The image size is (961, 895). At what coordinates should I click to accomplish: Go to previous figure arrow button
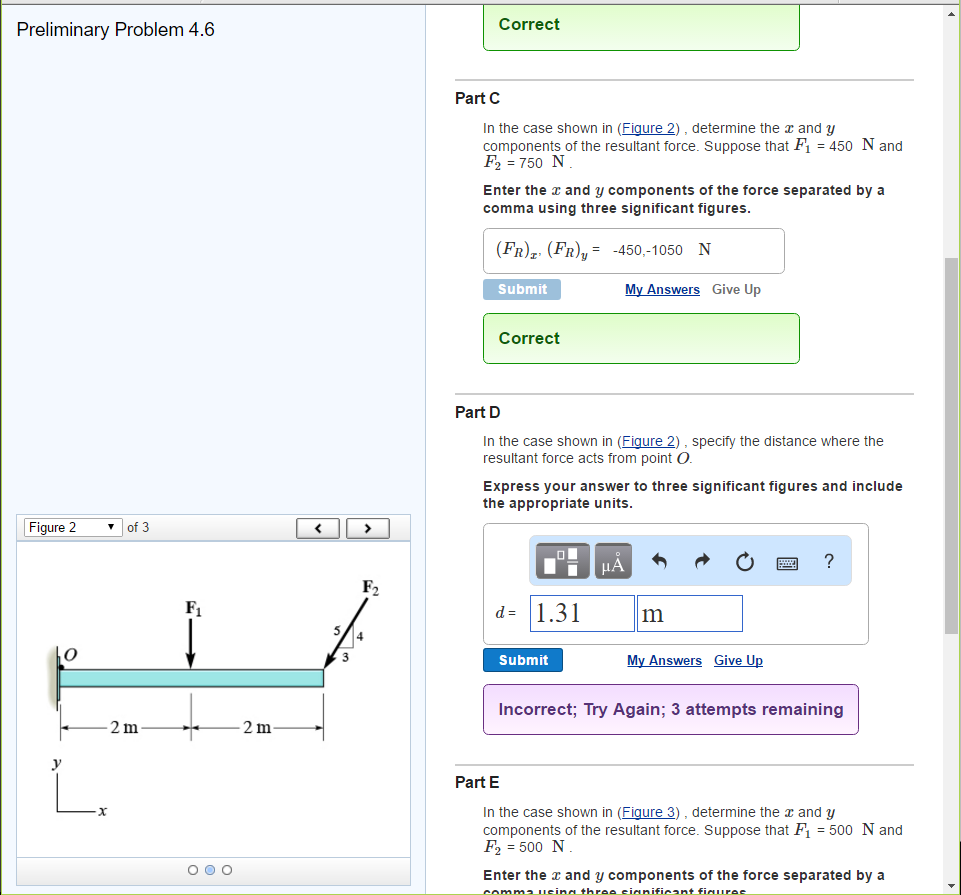point(317,528)
